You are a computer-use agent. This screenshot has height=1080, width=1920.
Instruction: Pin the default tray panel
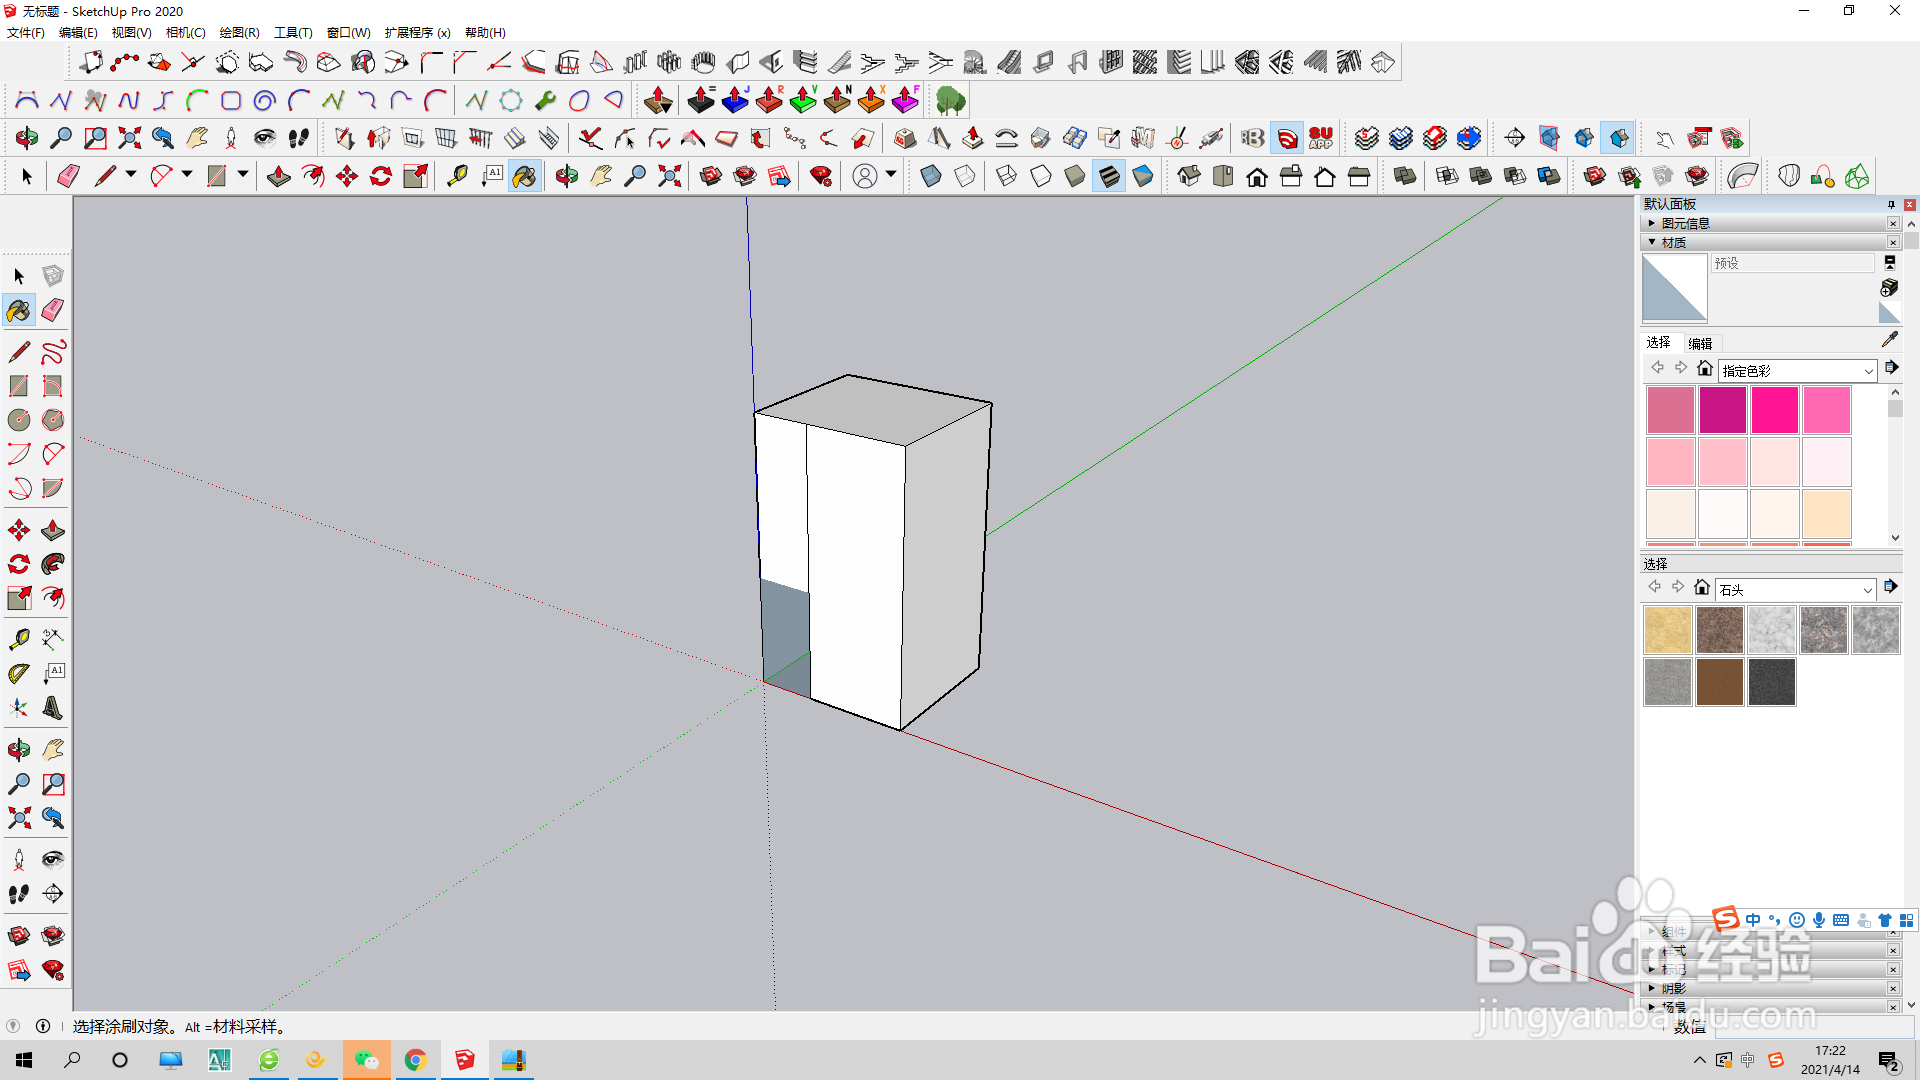(x=1891, y=204)
